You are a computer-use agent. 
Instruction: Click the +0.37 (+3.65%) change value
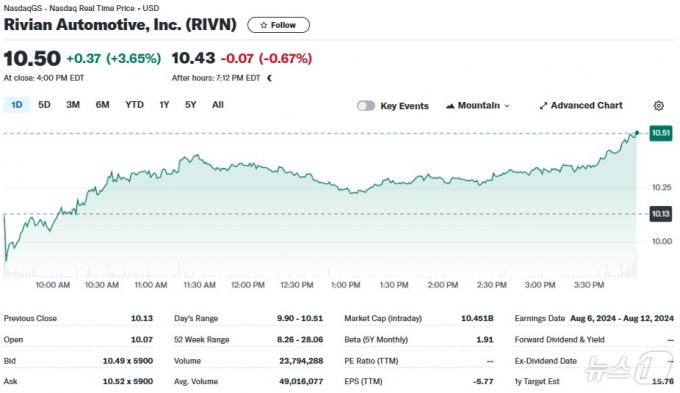tap(114, 59)
